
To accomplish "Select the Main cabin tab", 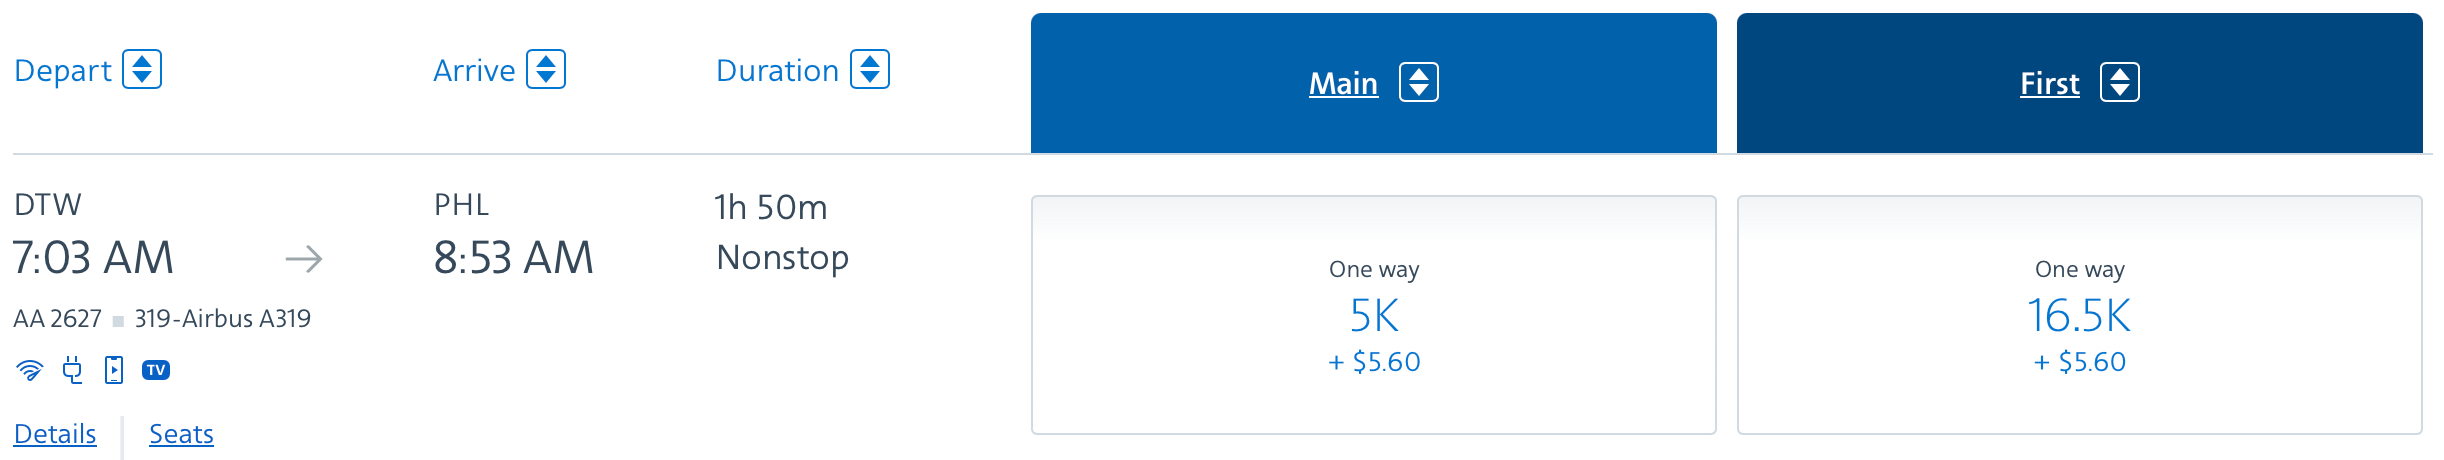I will (1374, 83).
